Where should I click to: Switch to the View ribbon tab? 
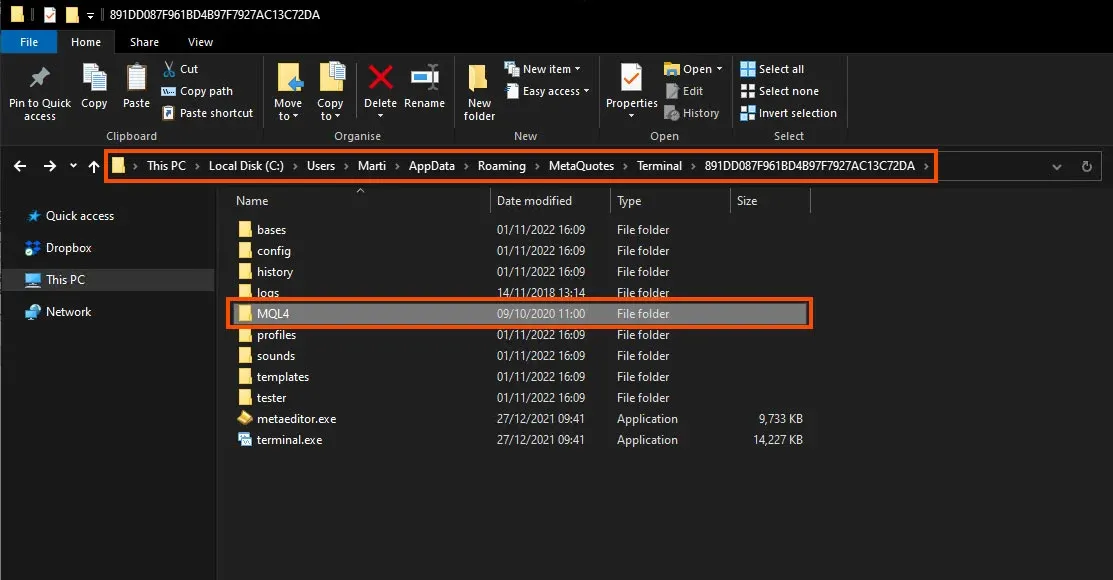click(200, 42)
